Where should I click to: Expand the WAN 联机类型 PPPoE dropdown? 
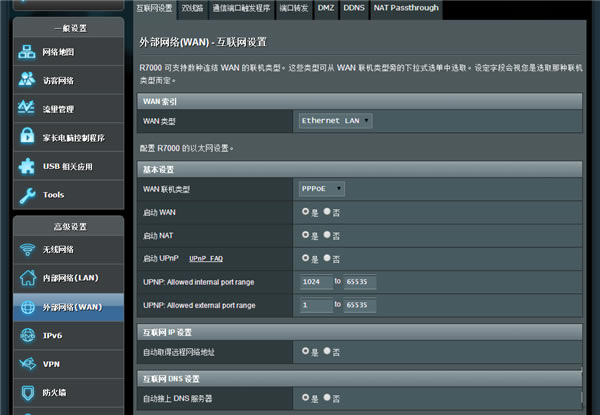point(322,188)
